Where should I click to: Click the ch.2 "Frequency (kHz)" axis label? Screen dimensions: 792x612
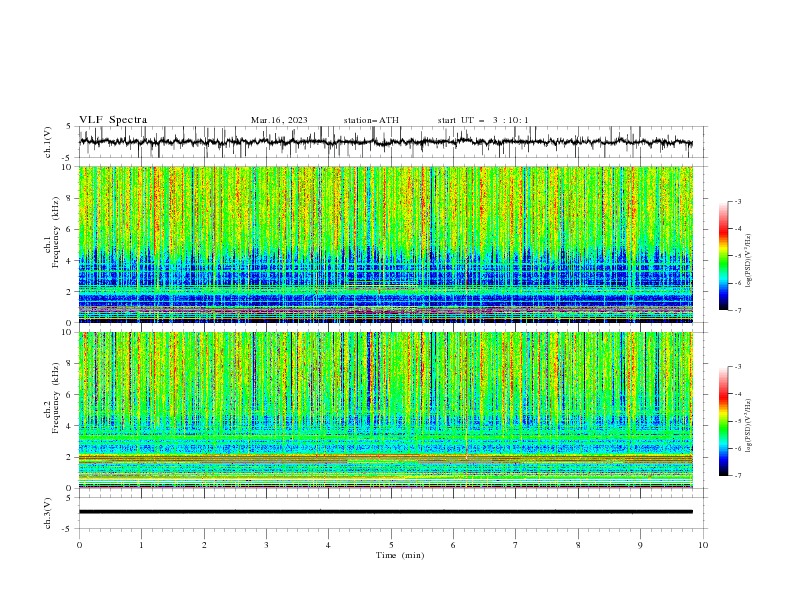point(56,398)
